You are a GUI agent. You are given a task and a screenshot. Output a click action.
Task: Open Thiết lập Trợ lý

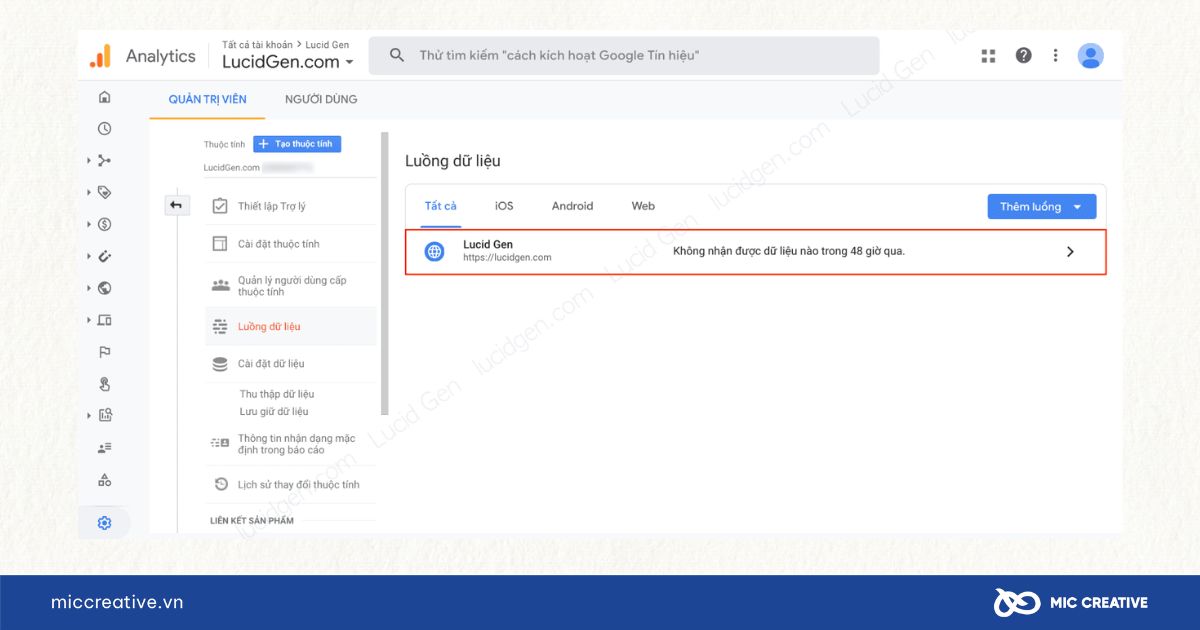coord(290,206)
